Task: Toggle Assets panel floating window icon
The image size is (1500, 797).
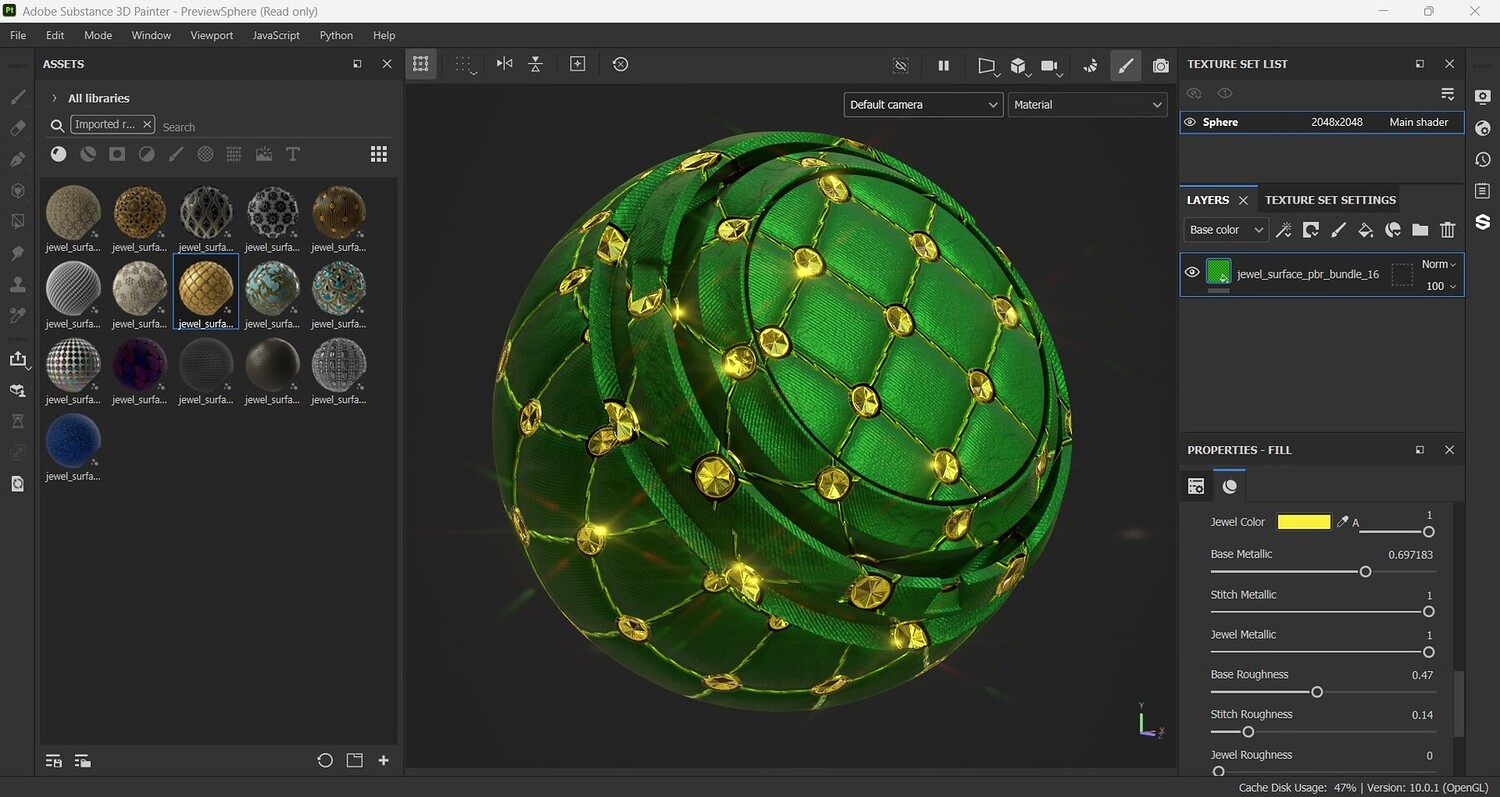Action: click(x=357, y=64)
